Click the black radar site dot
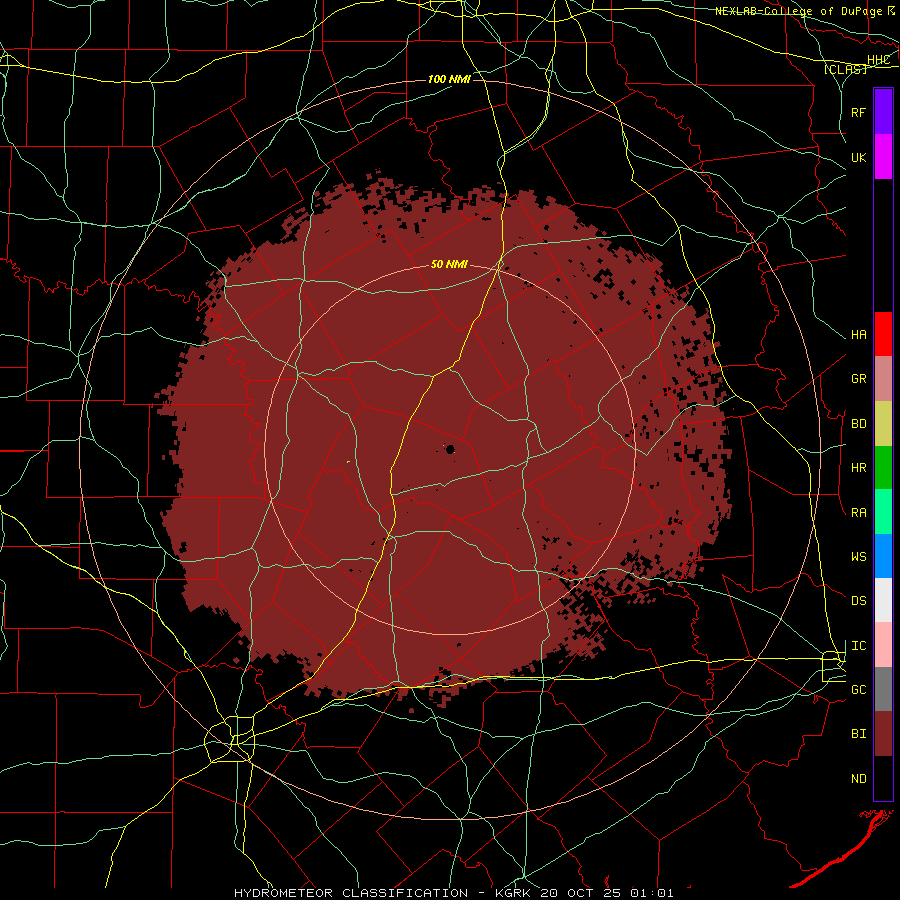900x900 pixels. pyautogui.click(x=451, y=449)
